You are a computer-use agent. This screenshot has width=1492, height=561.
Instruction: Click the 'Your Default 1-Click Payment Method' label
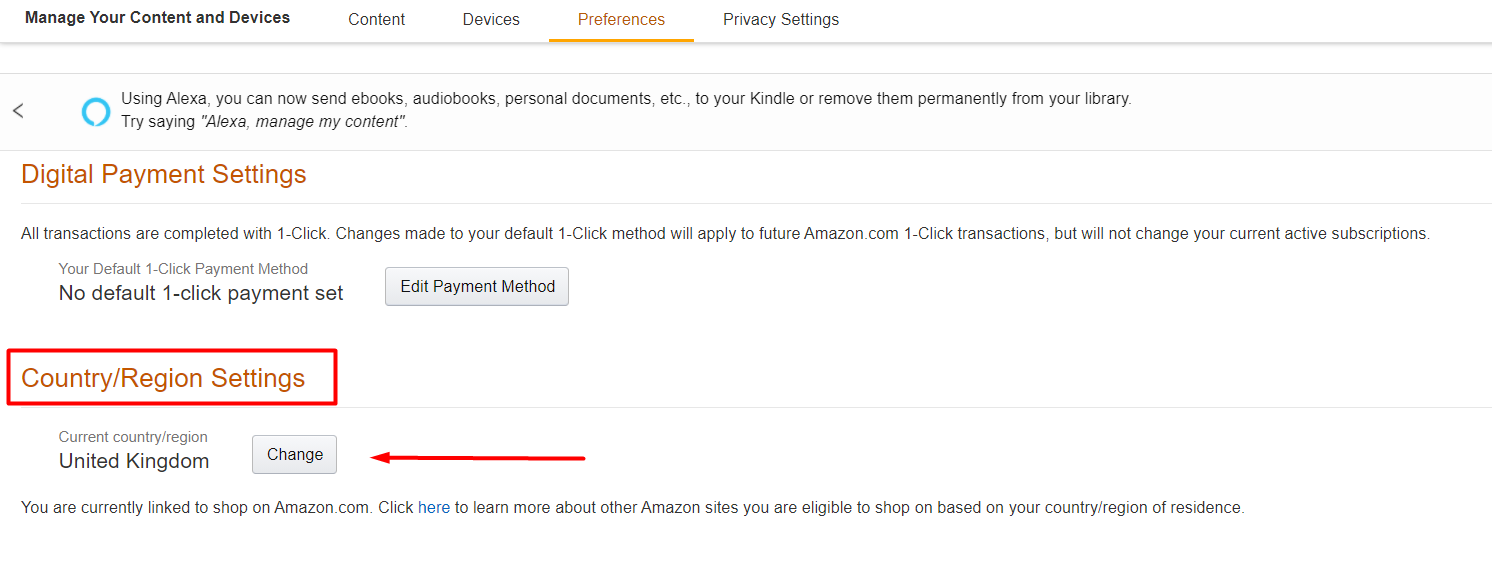(183, 269)
